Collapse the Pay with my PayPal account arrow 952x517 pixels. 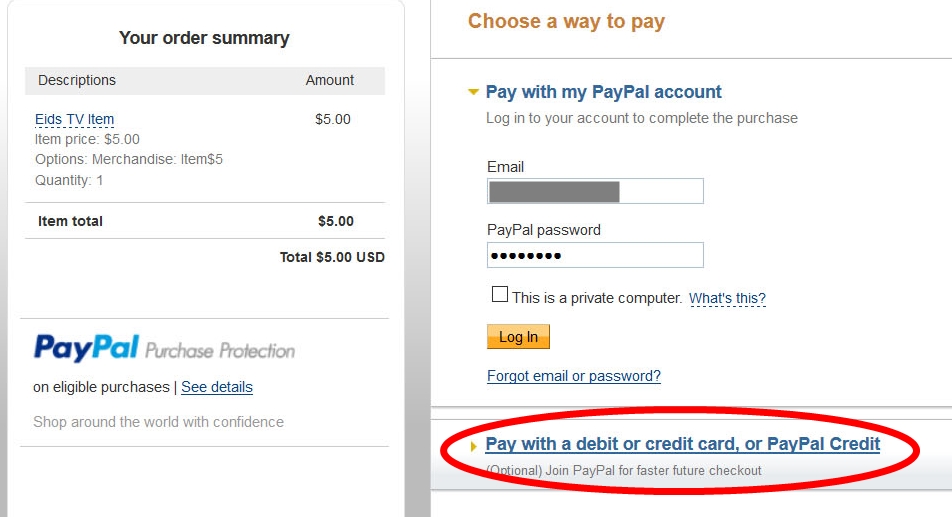(x=474, y=92)
